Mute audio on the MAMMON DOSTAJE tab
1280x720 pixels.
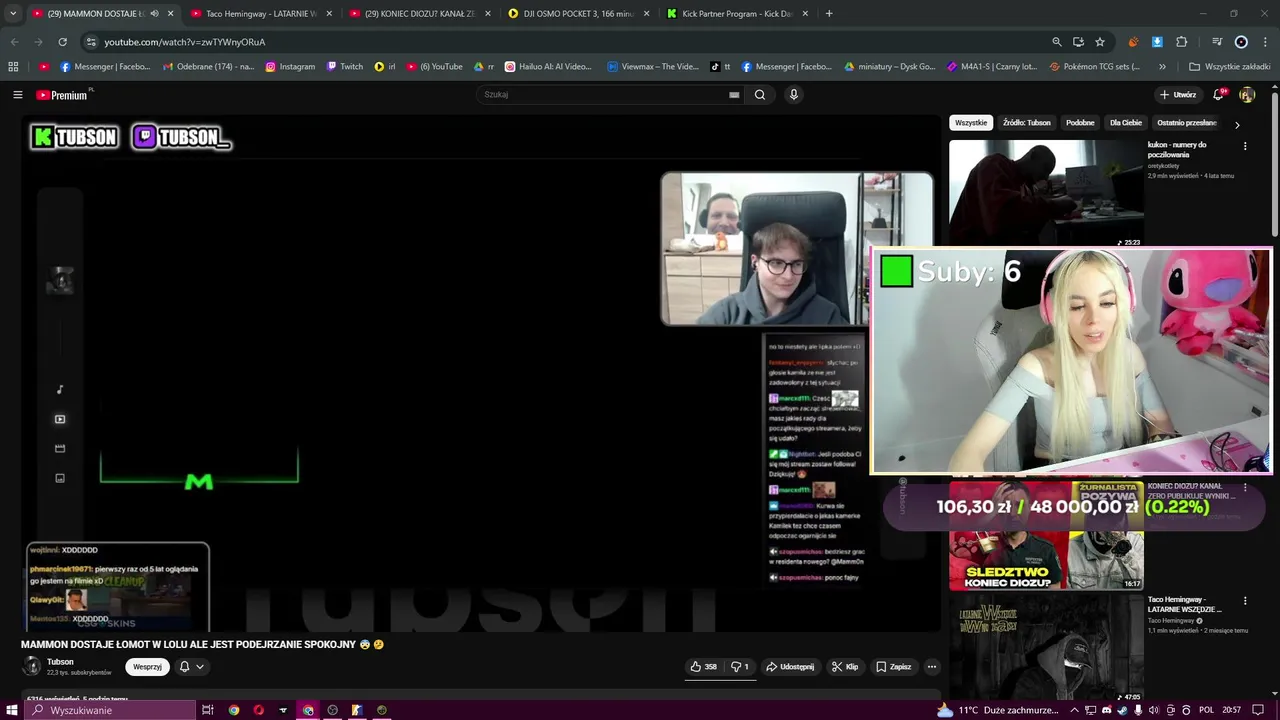[x=154, y=14]
